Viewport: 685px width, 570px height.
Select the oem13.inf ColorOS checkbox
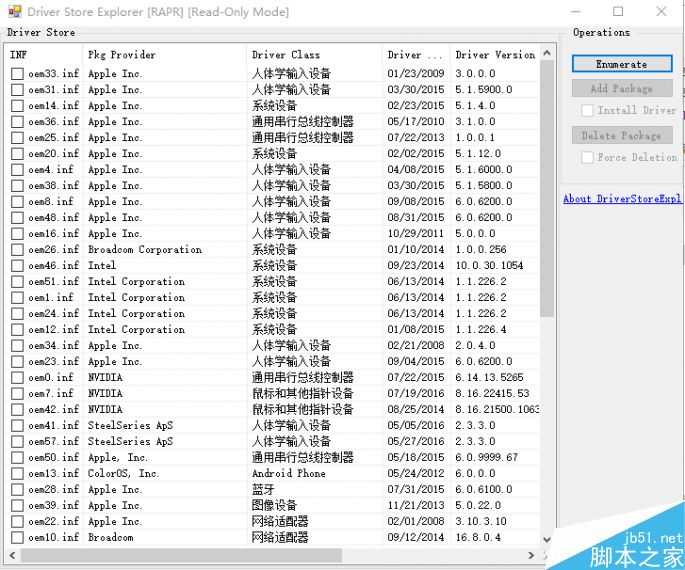pyautogui.click(x=17, y=474)
